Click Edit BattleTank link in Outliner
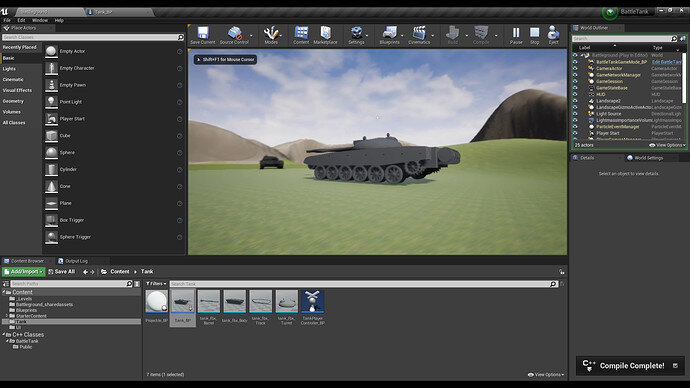The height and width of the screenshot is (388, 690). (666, 62)
